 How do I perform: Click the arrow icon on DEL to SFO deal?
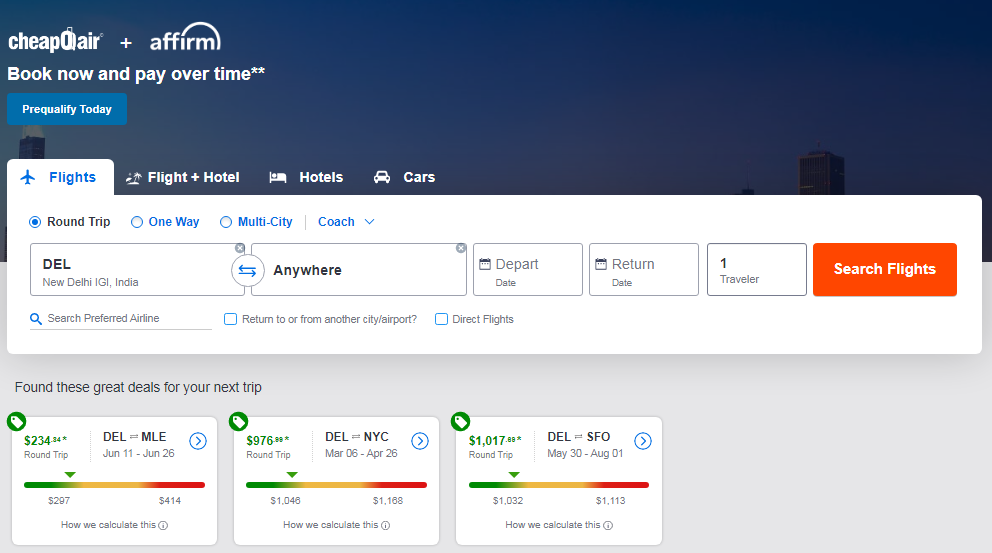pos(643,441)
